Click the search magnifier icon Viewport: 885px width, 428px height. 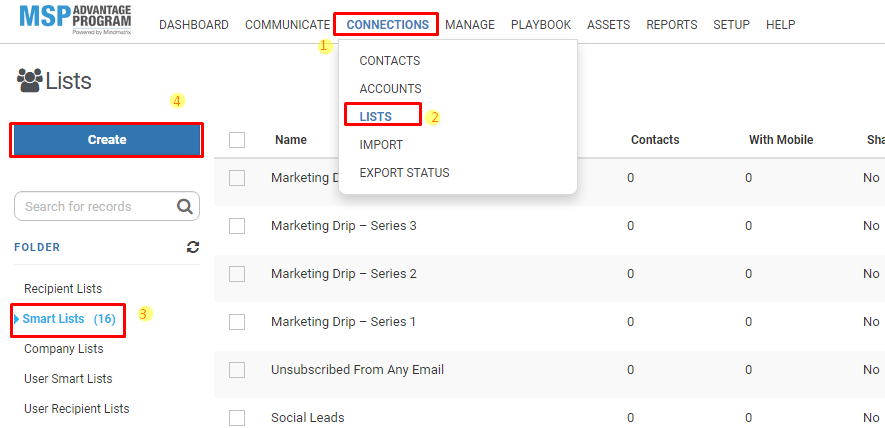(185, 206)
